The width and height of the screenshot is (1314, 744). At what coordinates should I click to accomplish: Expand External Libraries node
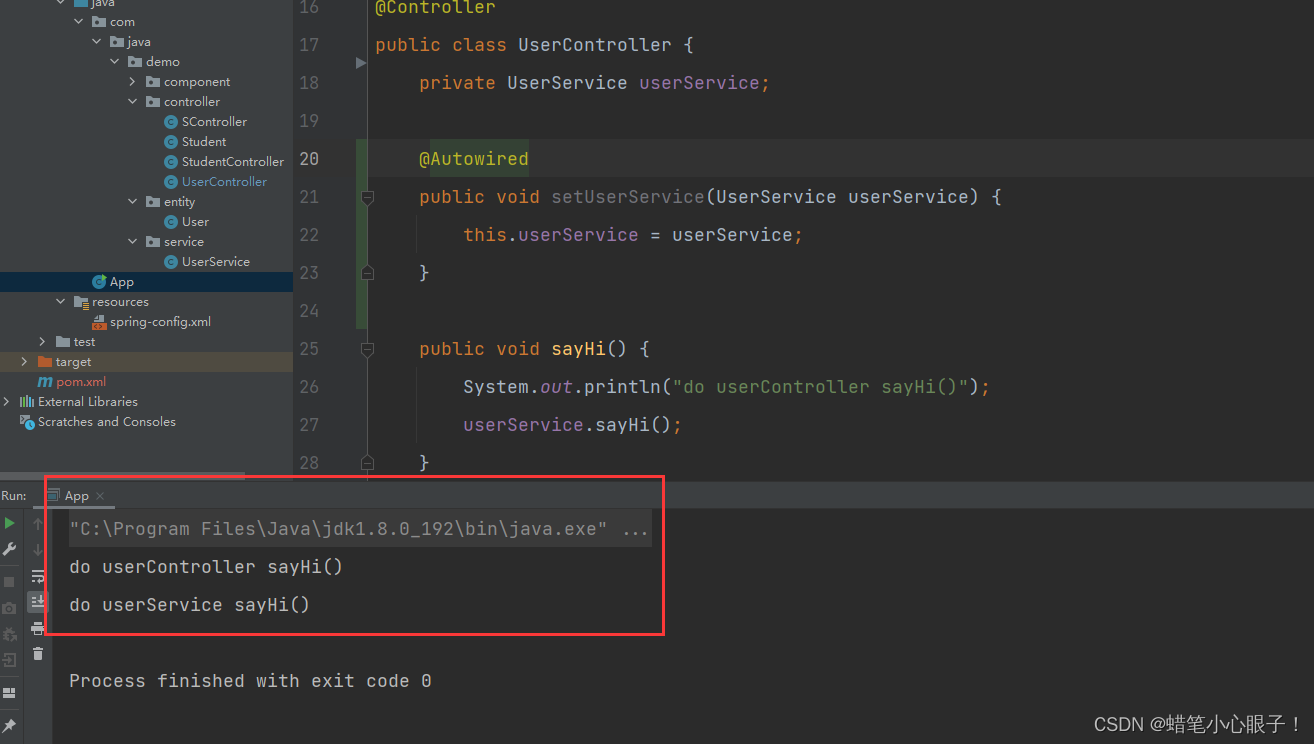tap(6, 402)
